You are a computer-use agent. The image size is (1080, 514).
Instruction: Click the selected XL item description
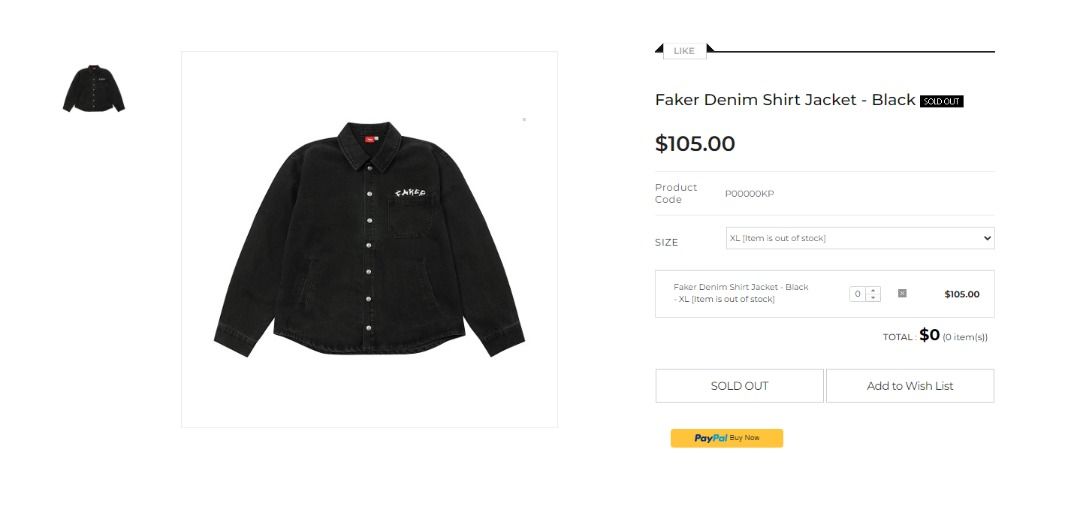[740, 293]
